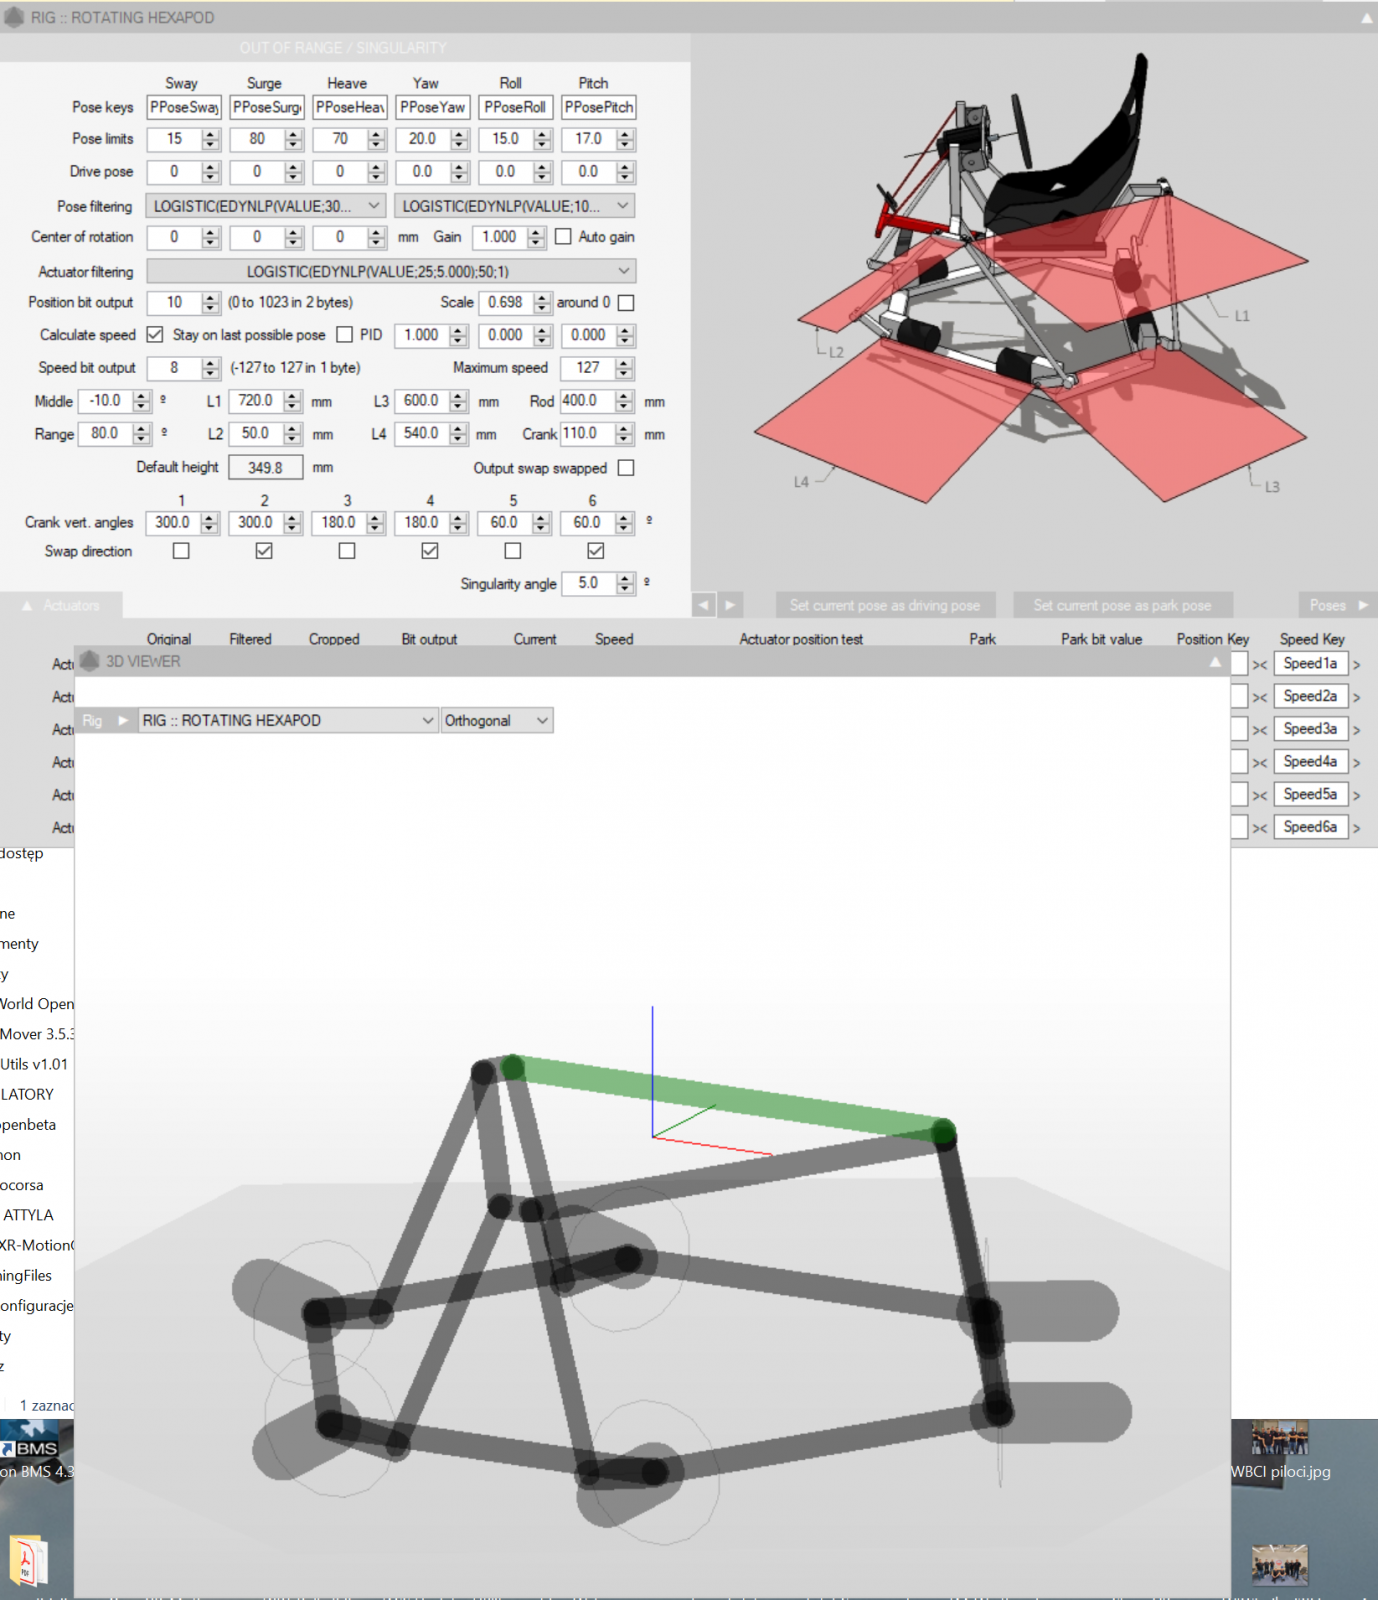Collapse the RIG :: ROTATING HEXAPOD panel arrow
1378x1600 pixels.
(x=1366, y=18)
